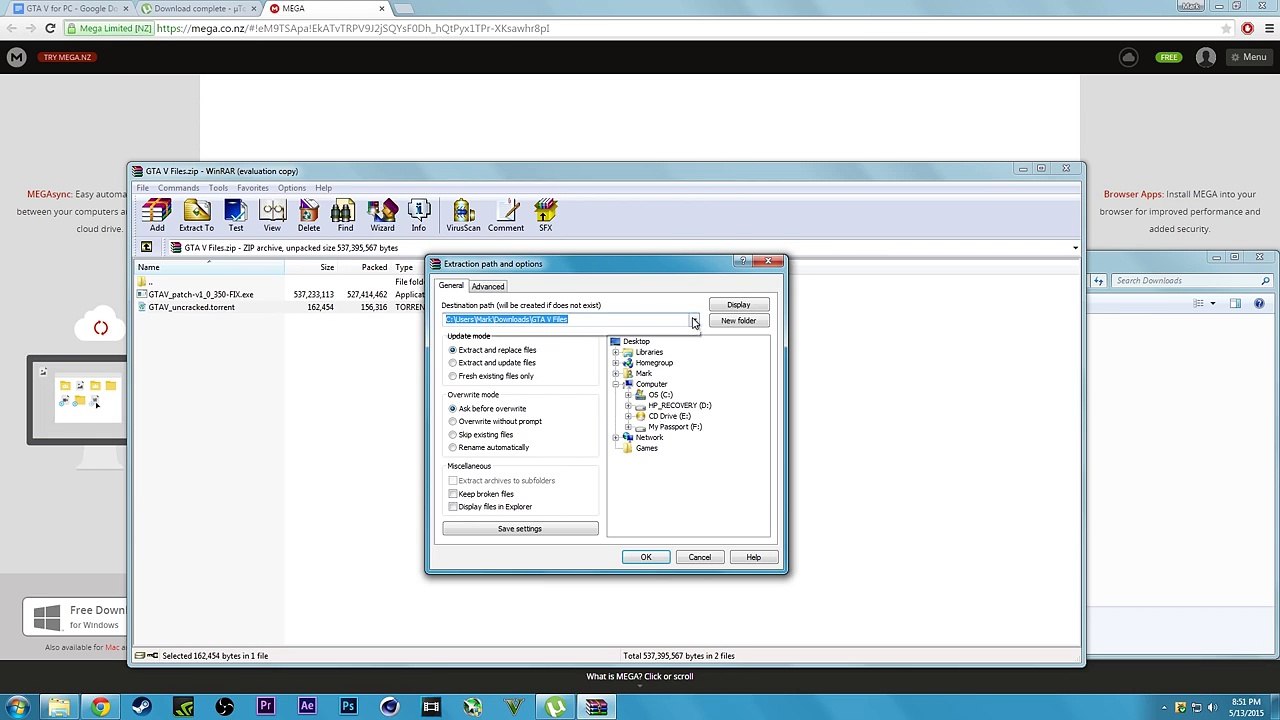Select GTAV_patch-v1_0_350-FIX.exe in the file list

point(200,295)
